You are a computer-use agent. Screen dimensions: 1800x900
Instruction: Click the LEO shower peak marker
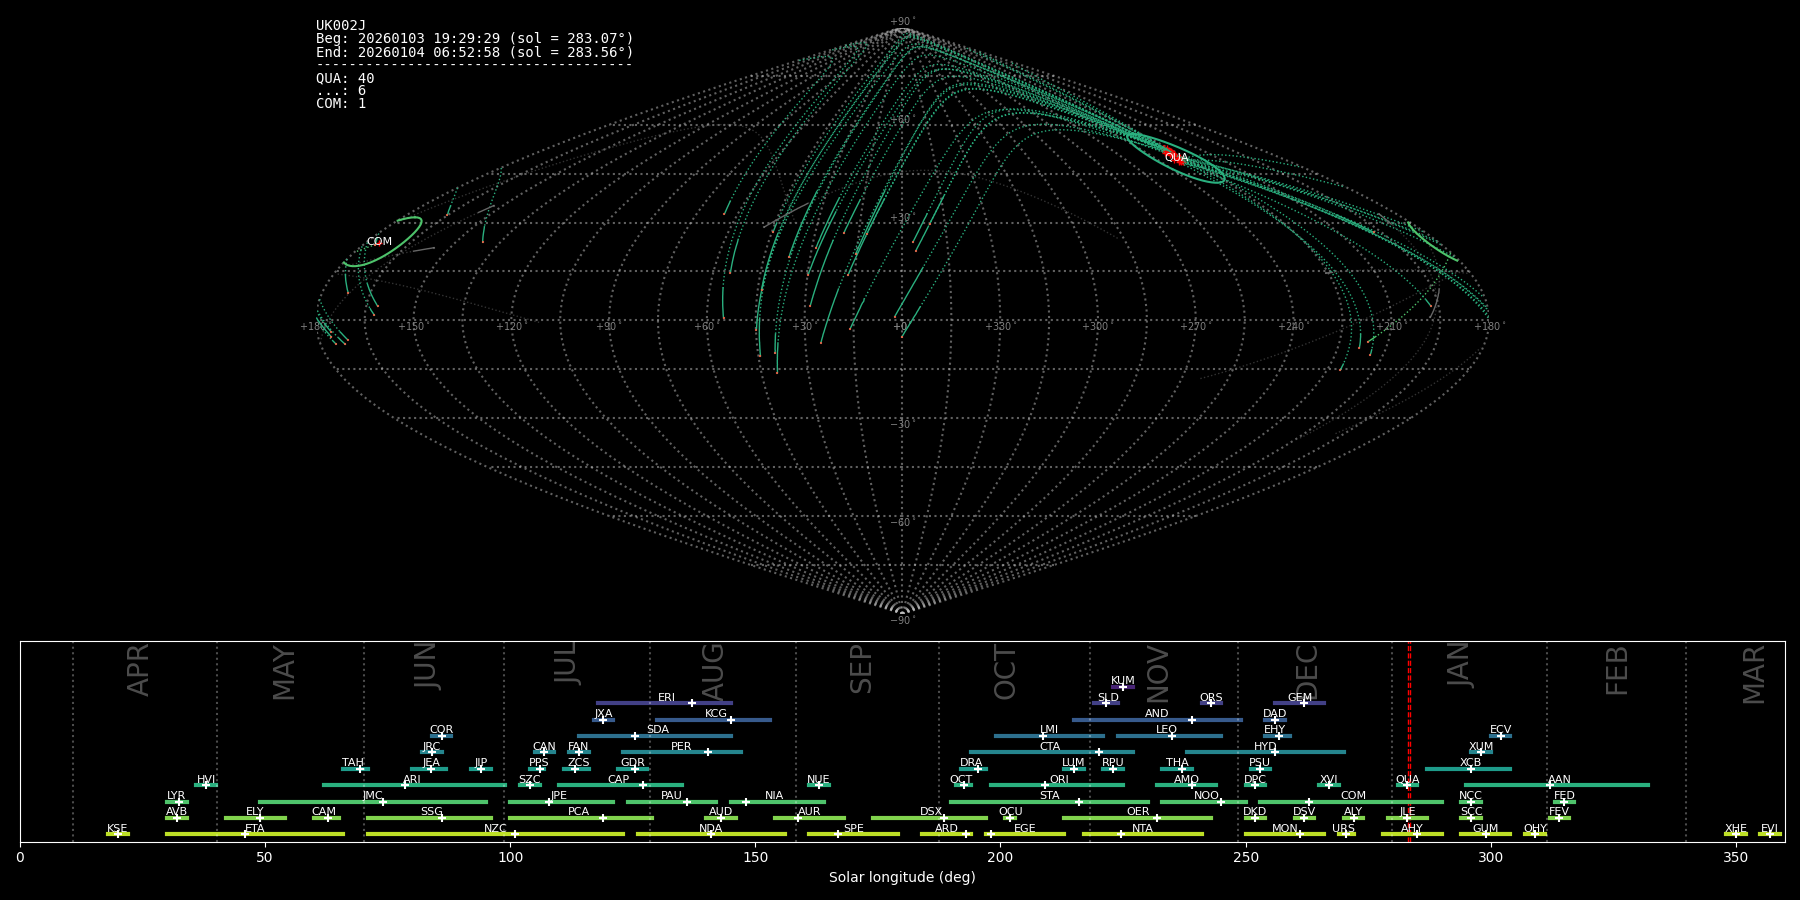click(x=1172, y=736)
